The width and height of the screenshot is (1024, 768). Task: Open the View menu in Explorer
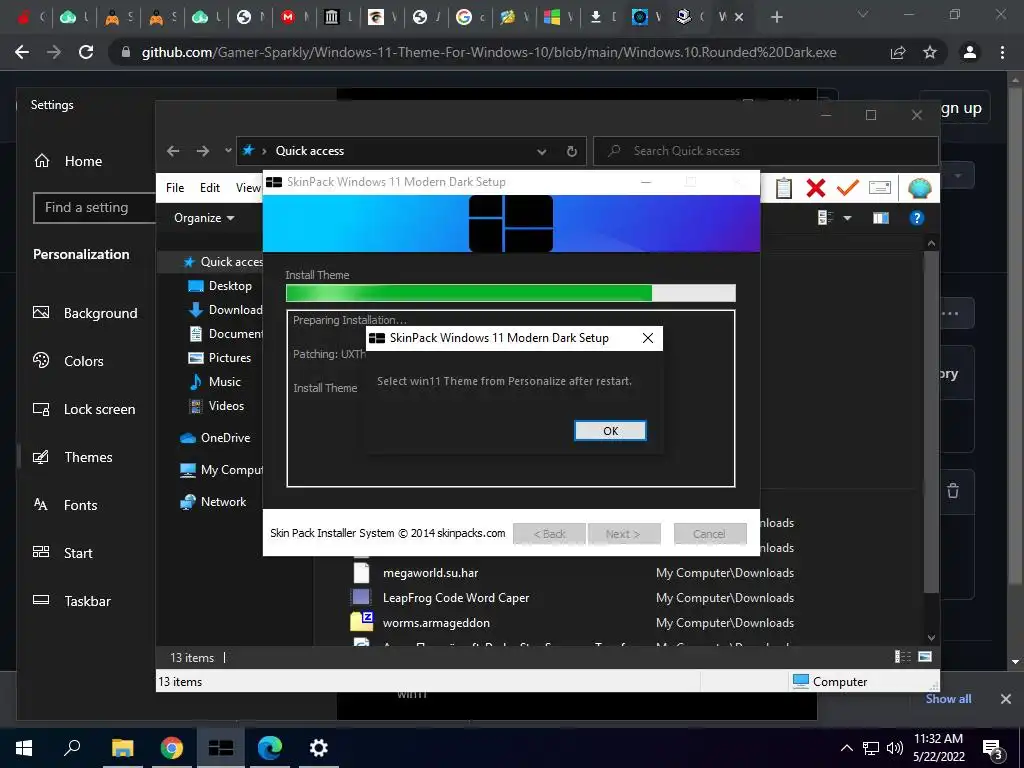pos(248,188)
